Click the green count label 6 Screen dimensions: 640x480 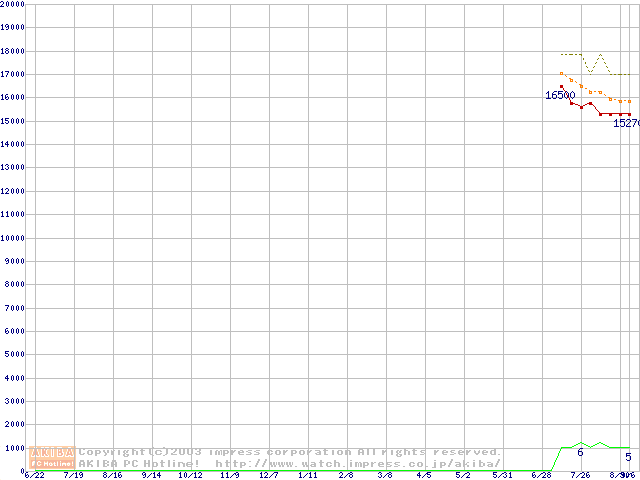point(580,453)
